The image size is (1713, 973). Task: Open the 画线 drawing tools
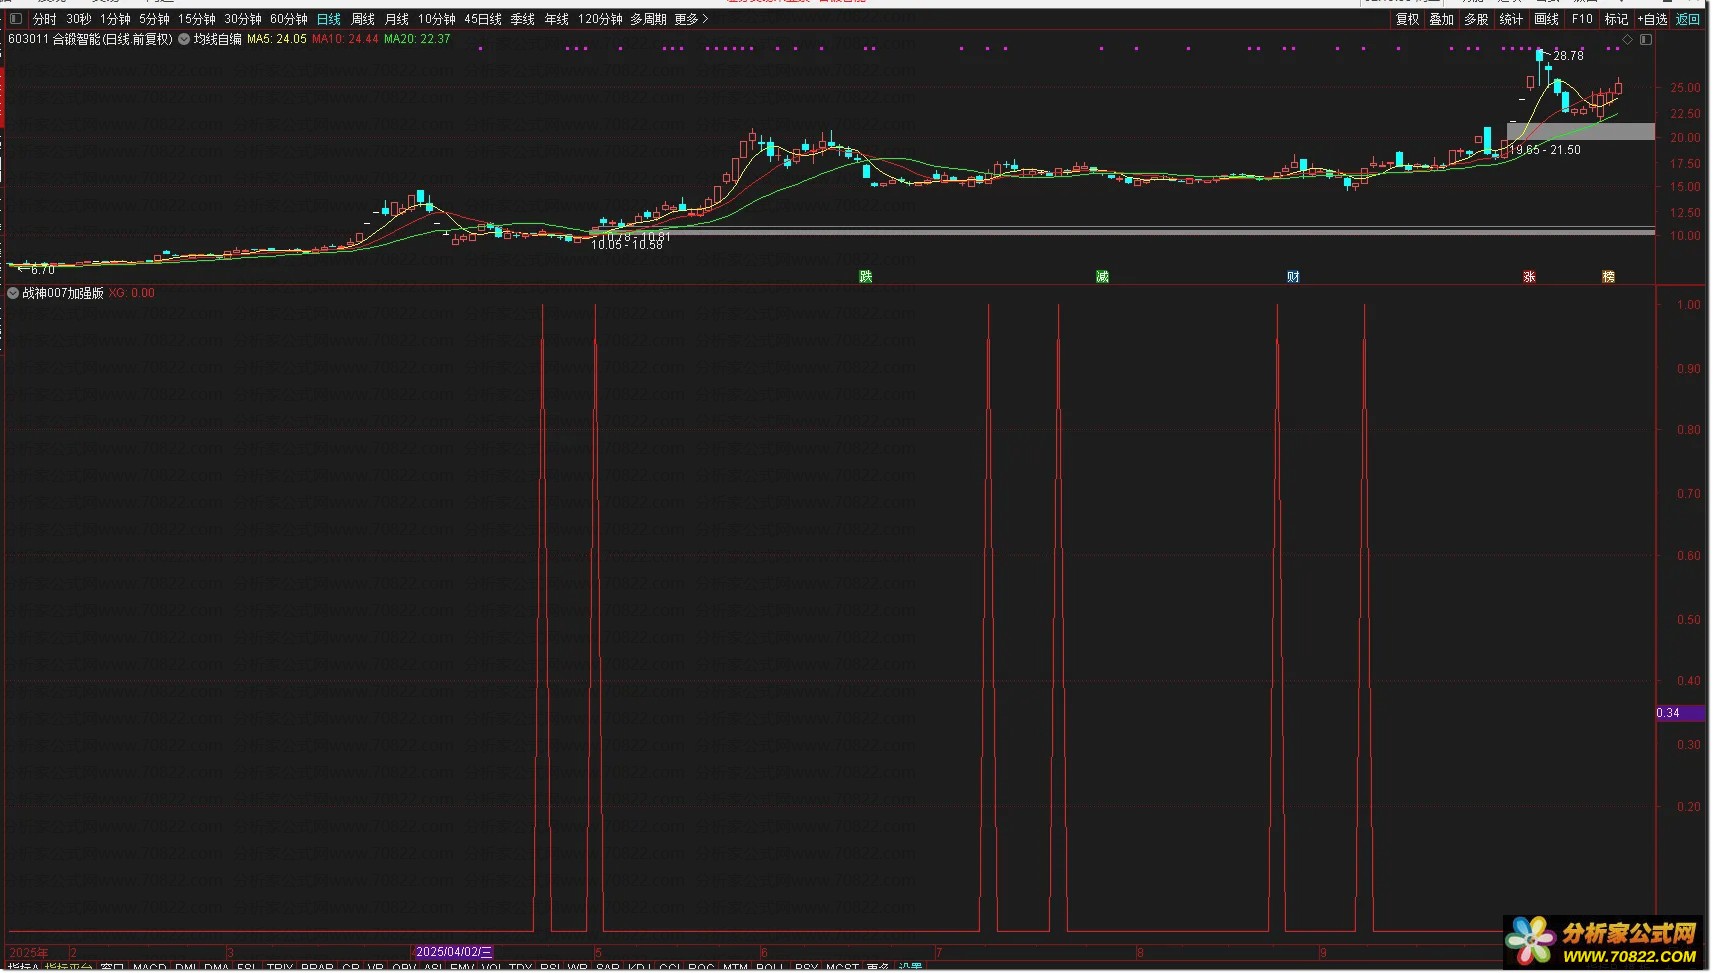click(x=1546, y=19)
